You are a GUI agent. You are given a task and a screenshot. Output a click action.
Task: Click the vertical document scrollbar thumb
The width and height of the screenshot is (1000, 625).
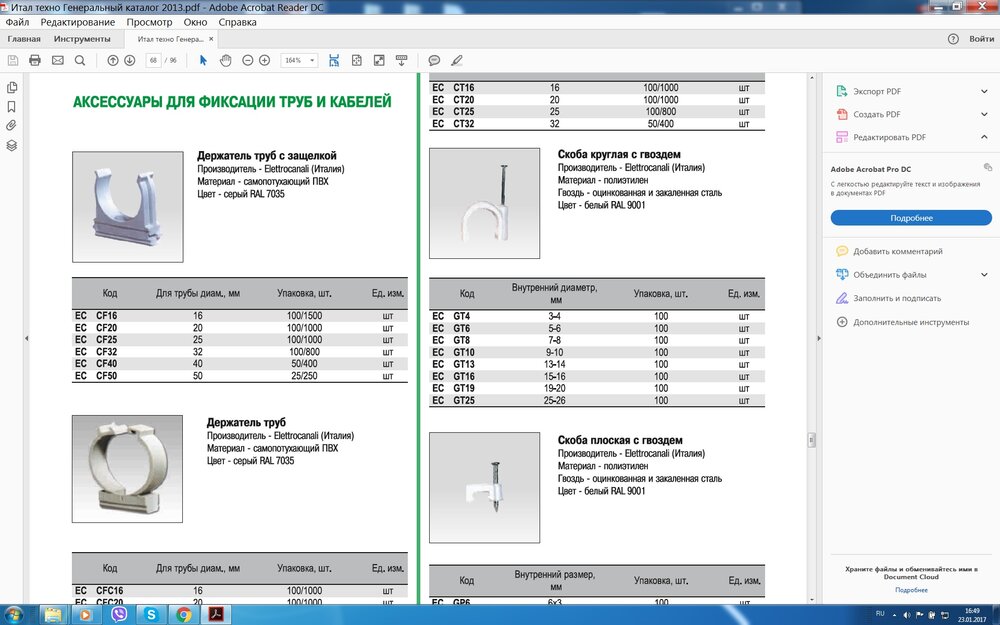pyautogui.click(x=811, y=440)
